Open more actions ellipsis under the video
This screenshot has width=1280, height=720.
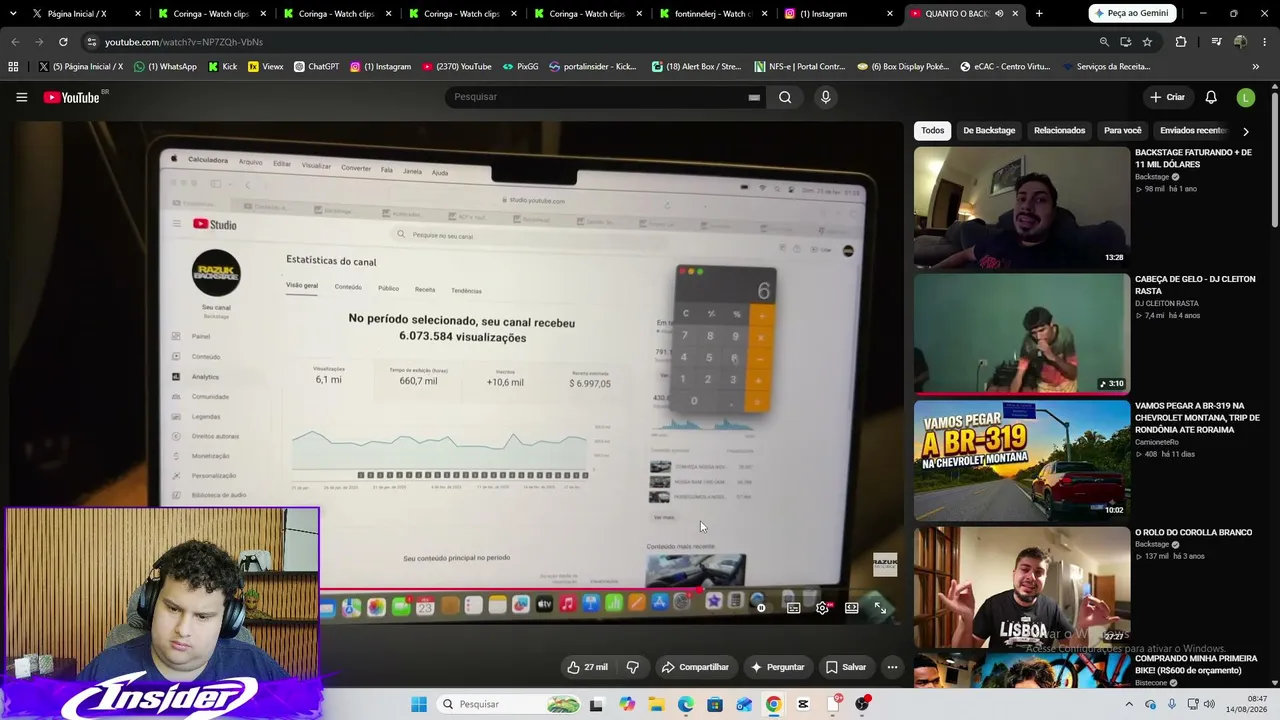pyautogui.click(x=892, y=667)
